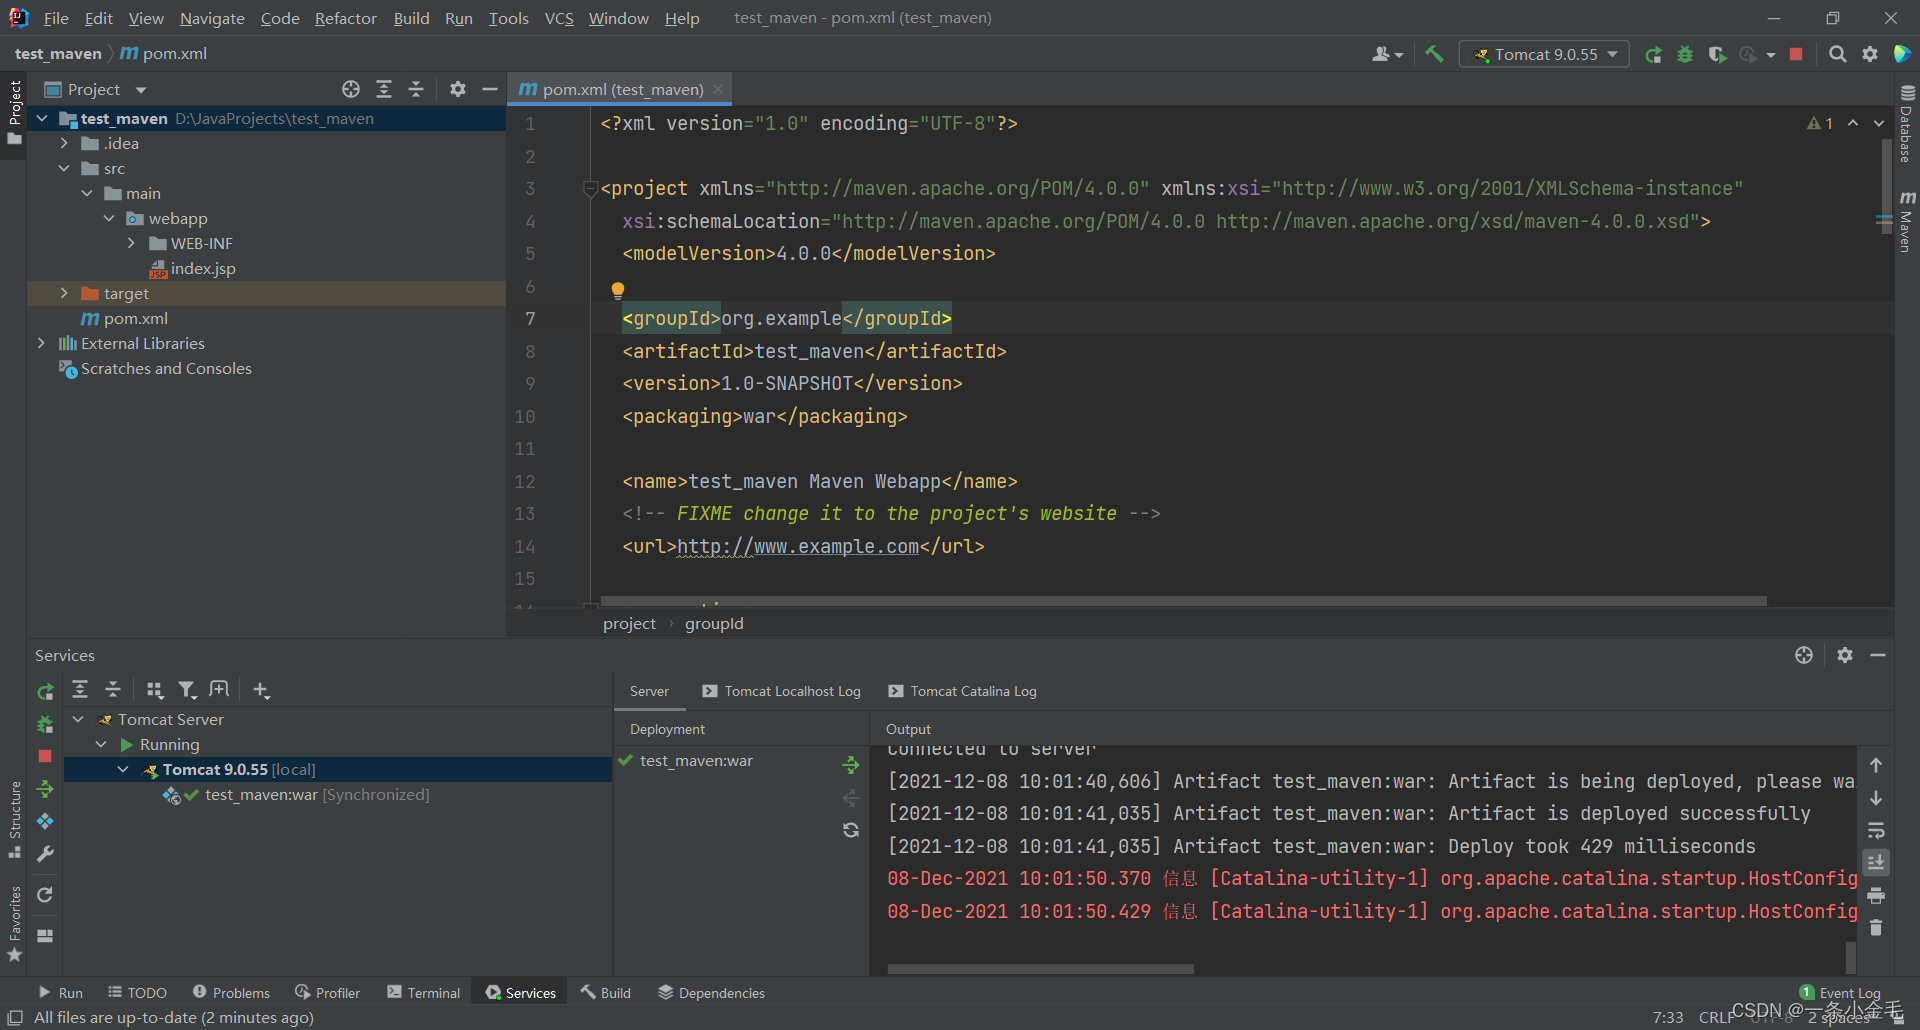Expand the target folder
The image size is (1920, 1030).
[64, 293]
